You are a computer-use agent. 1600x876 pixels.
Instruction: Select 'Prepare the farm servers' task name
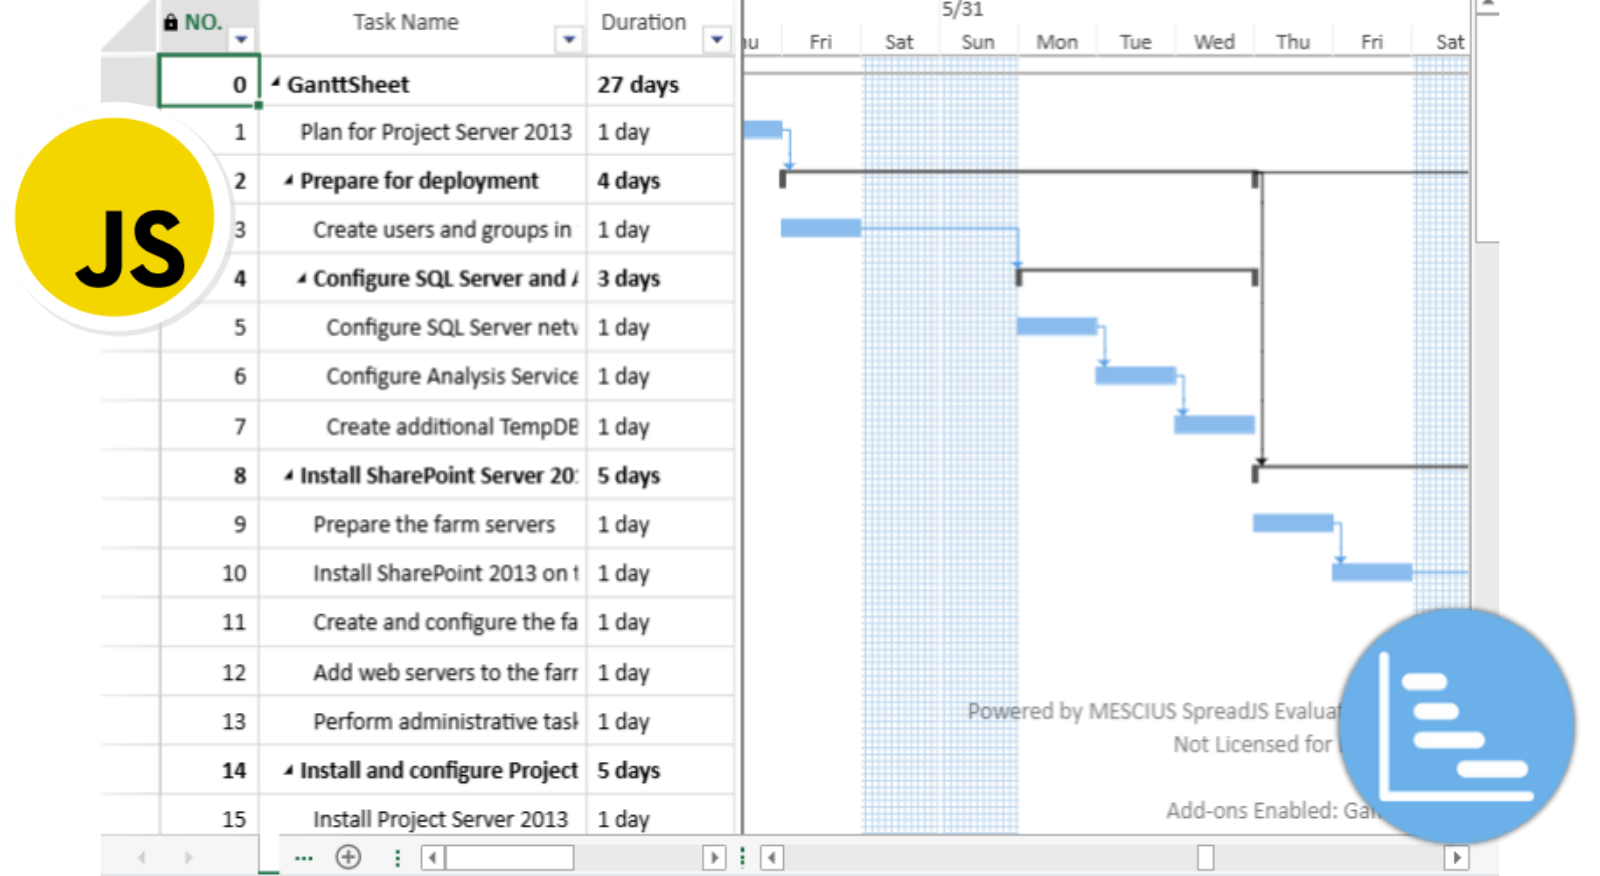(434, 525)
